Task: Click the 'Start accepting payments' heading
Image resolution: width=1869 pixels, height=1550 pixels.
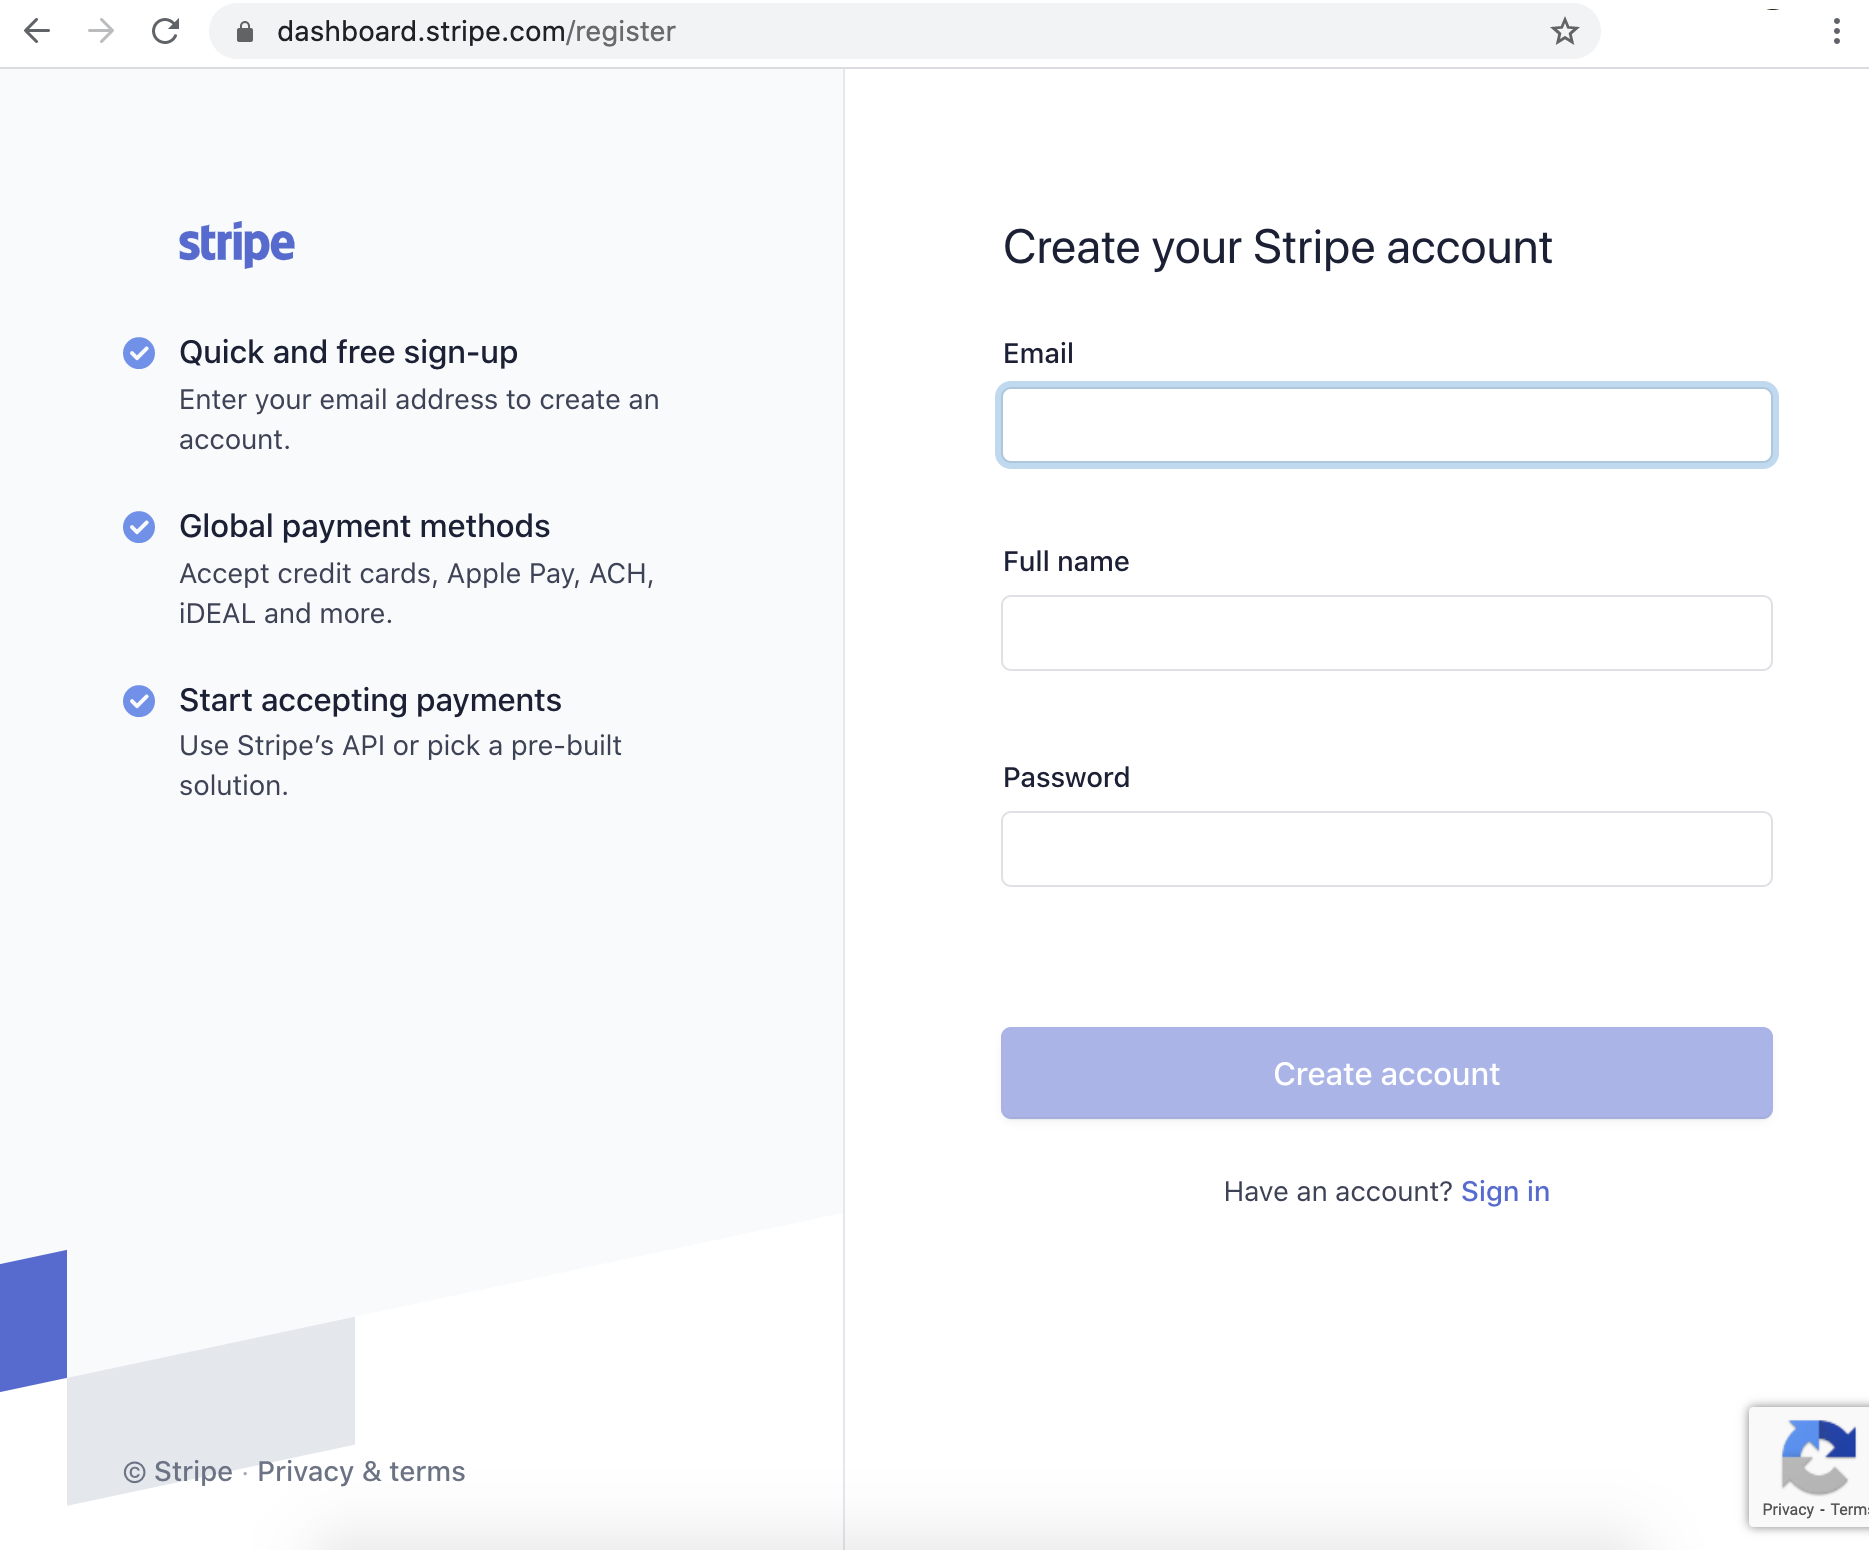Action: 370,700
